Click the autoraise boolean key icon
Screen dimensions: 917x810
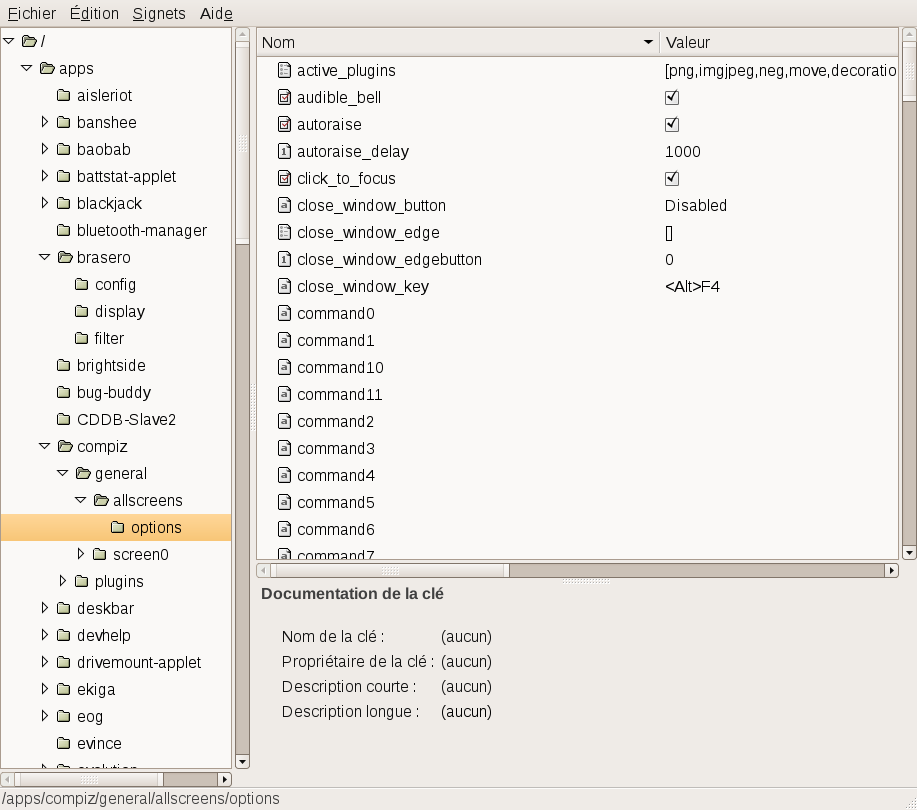pos(284,124)
